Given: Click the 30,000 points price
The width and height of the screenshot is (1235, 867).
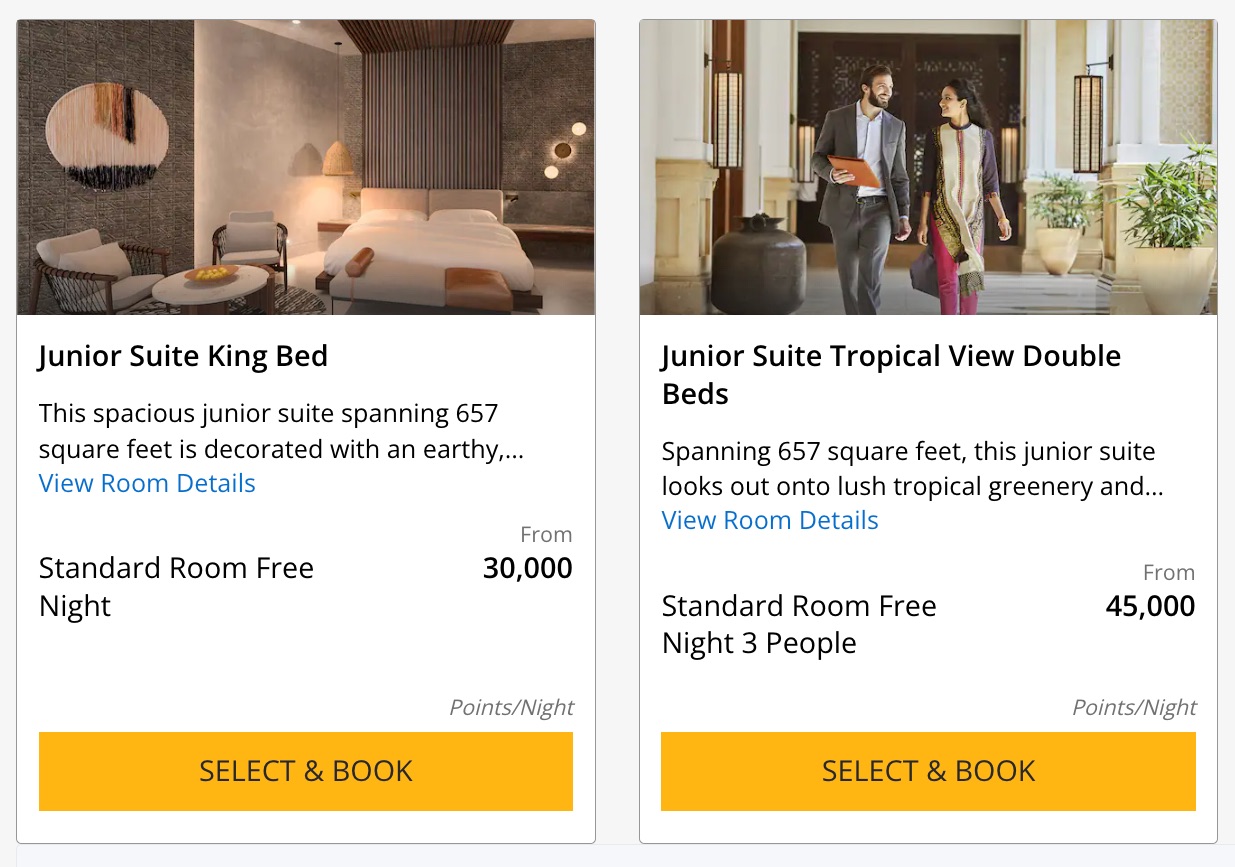Looking at the screenshot, I should click(527, 568).
